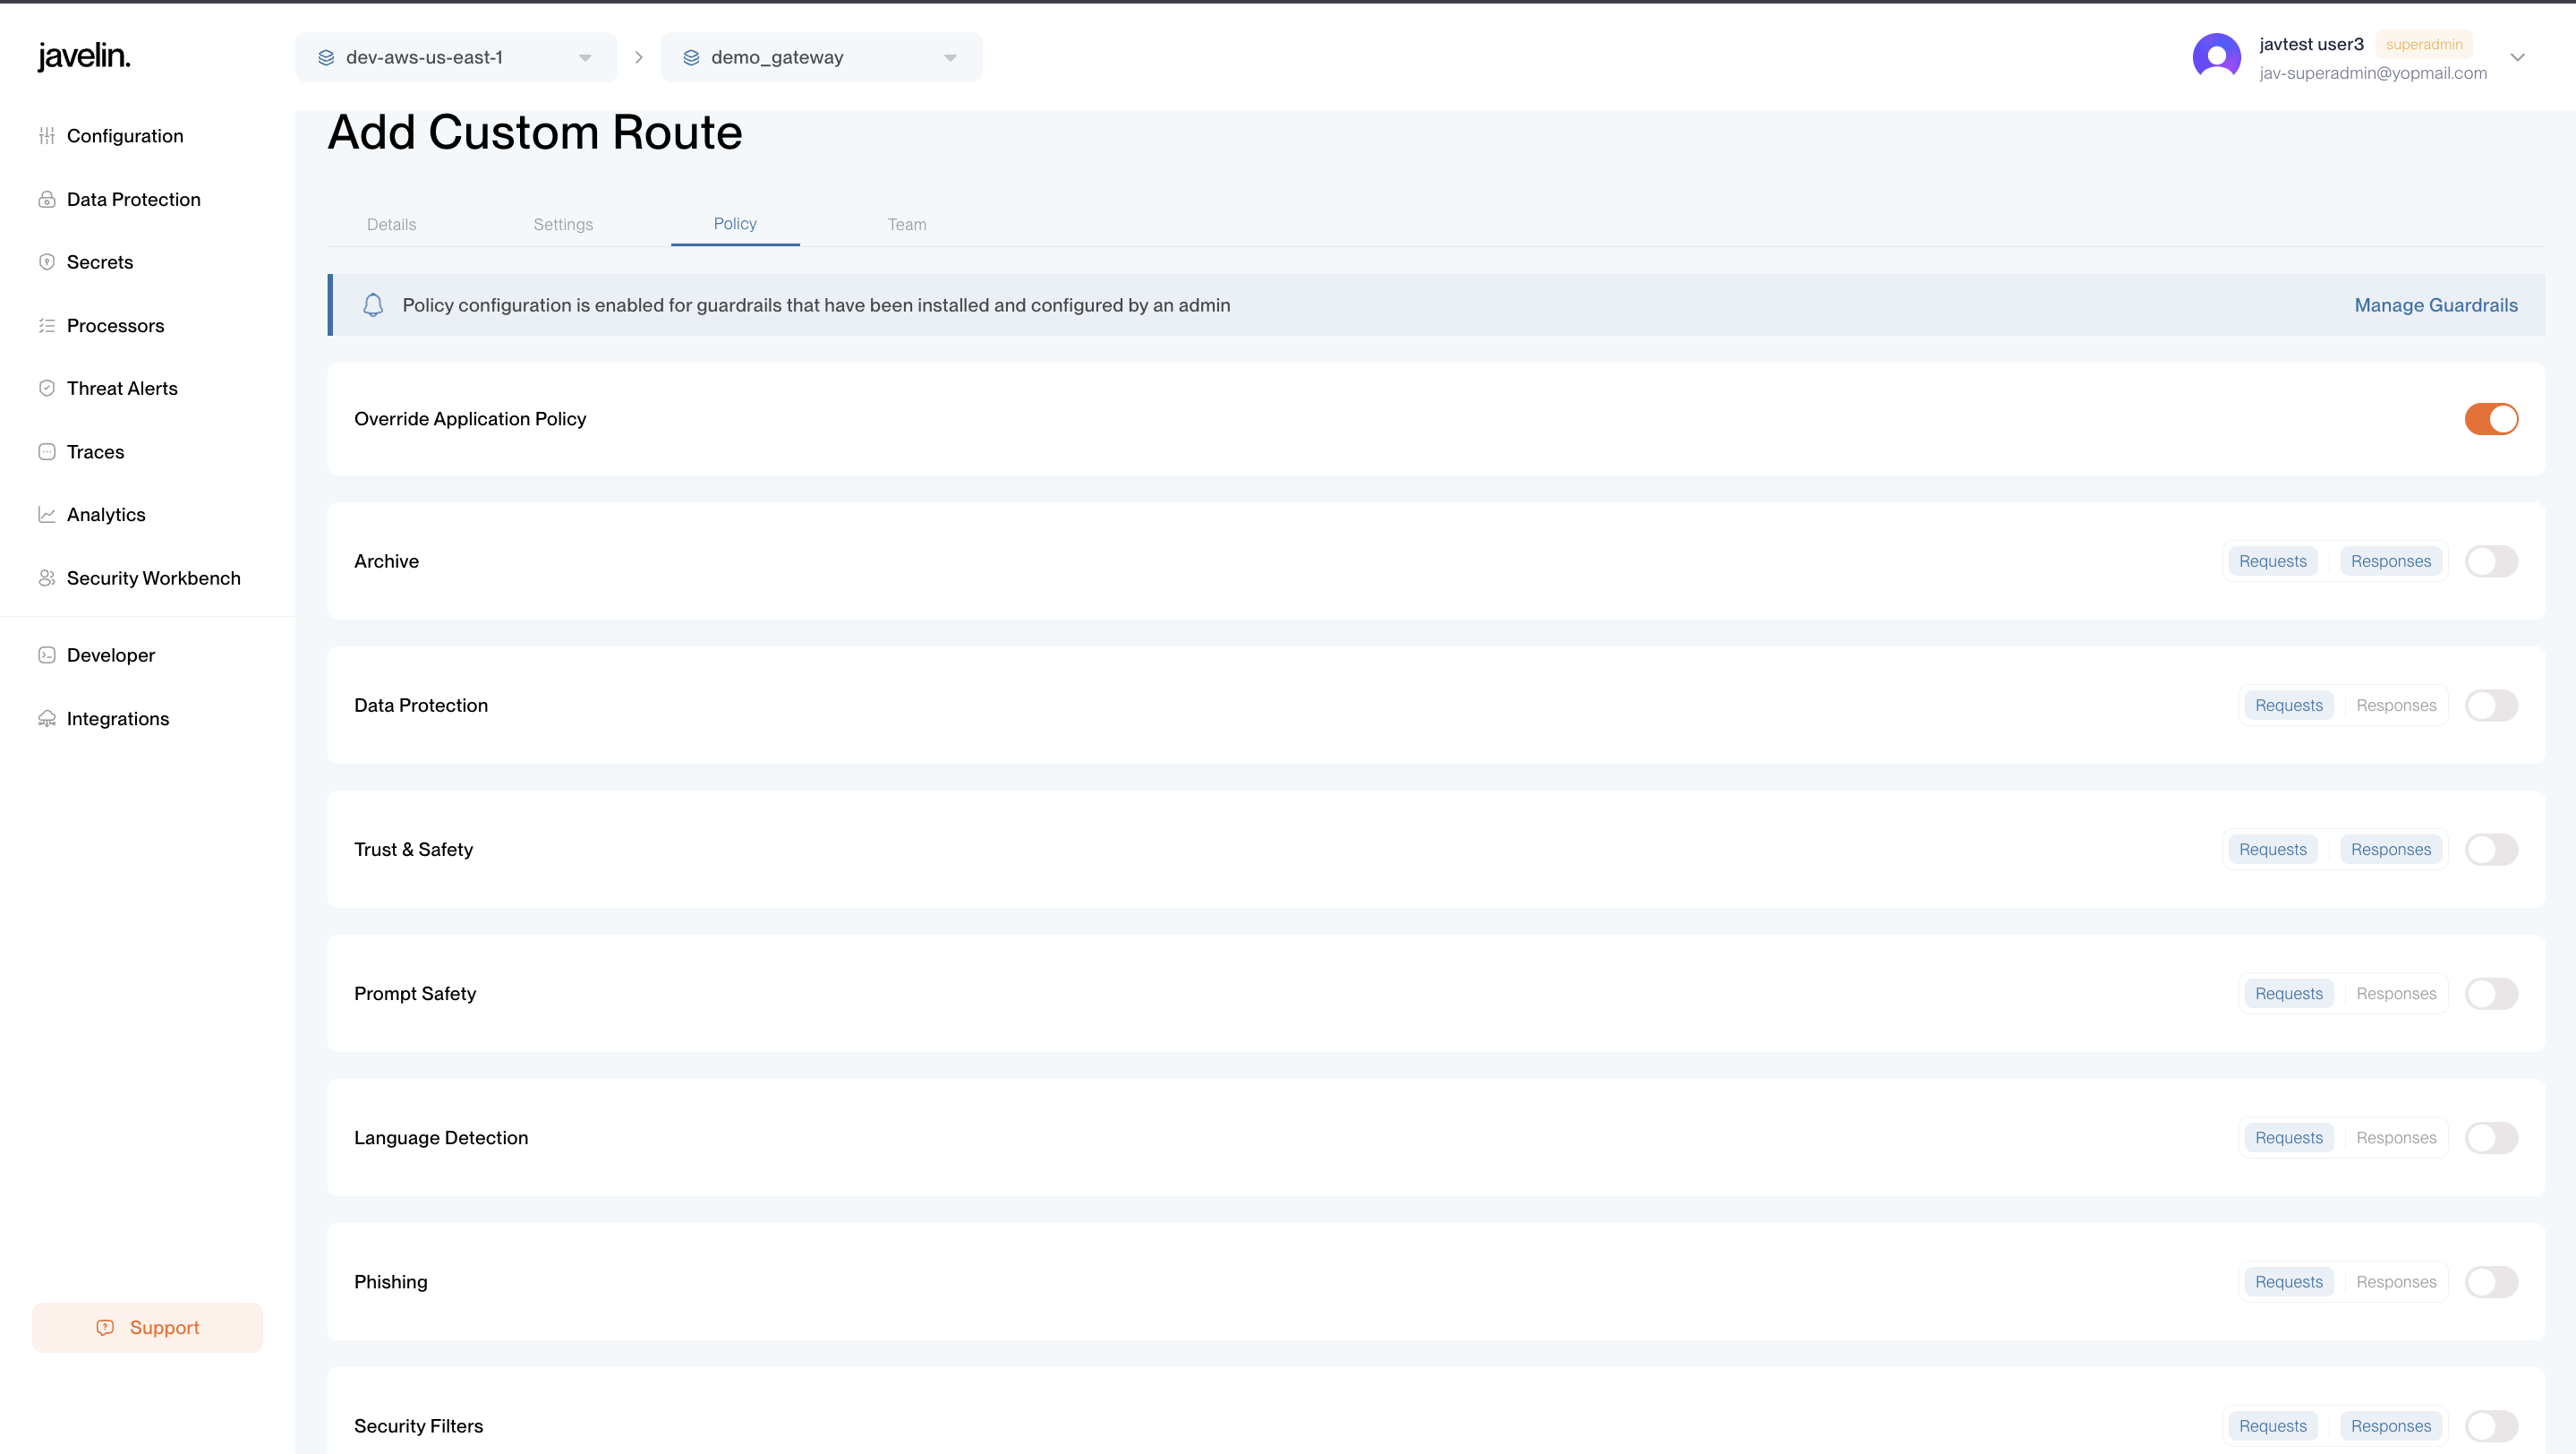The width and height of the screenshot is (2576, 1454).
Task: Enable the Language Detection toggle
Action: click(2491, 1137)
